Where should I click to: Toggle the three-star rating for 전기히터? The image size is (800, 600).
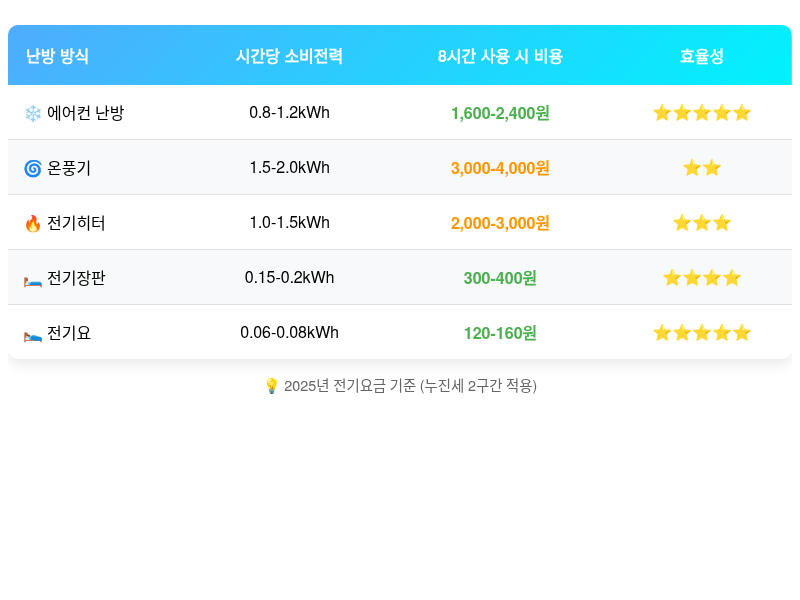[702, 222]
